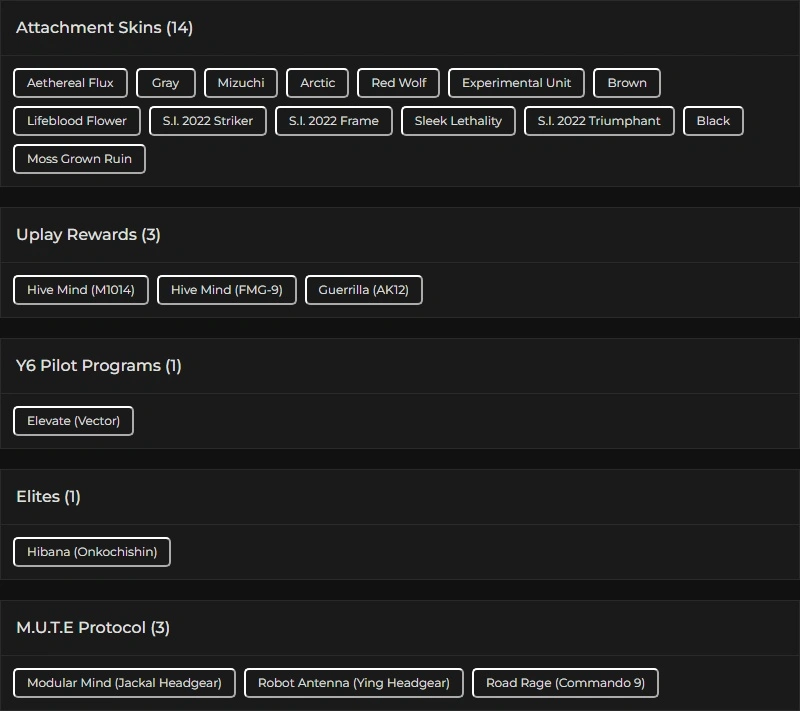Open the S.I. 2022 Triumphant tag
The height and width of the screenshot is (711, 800).
tap(599, 121)
